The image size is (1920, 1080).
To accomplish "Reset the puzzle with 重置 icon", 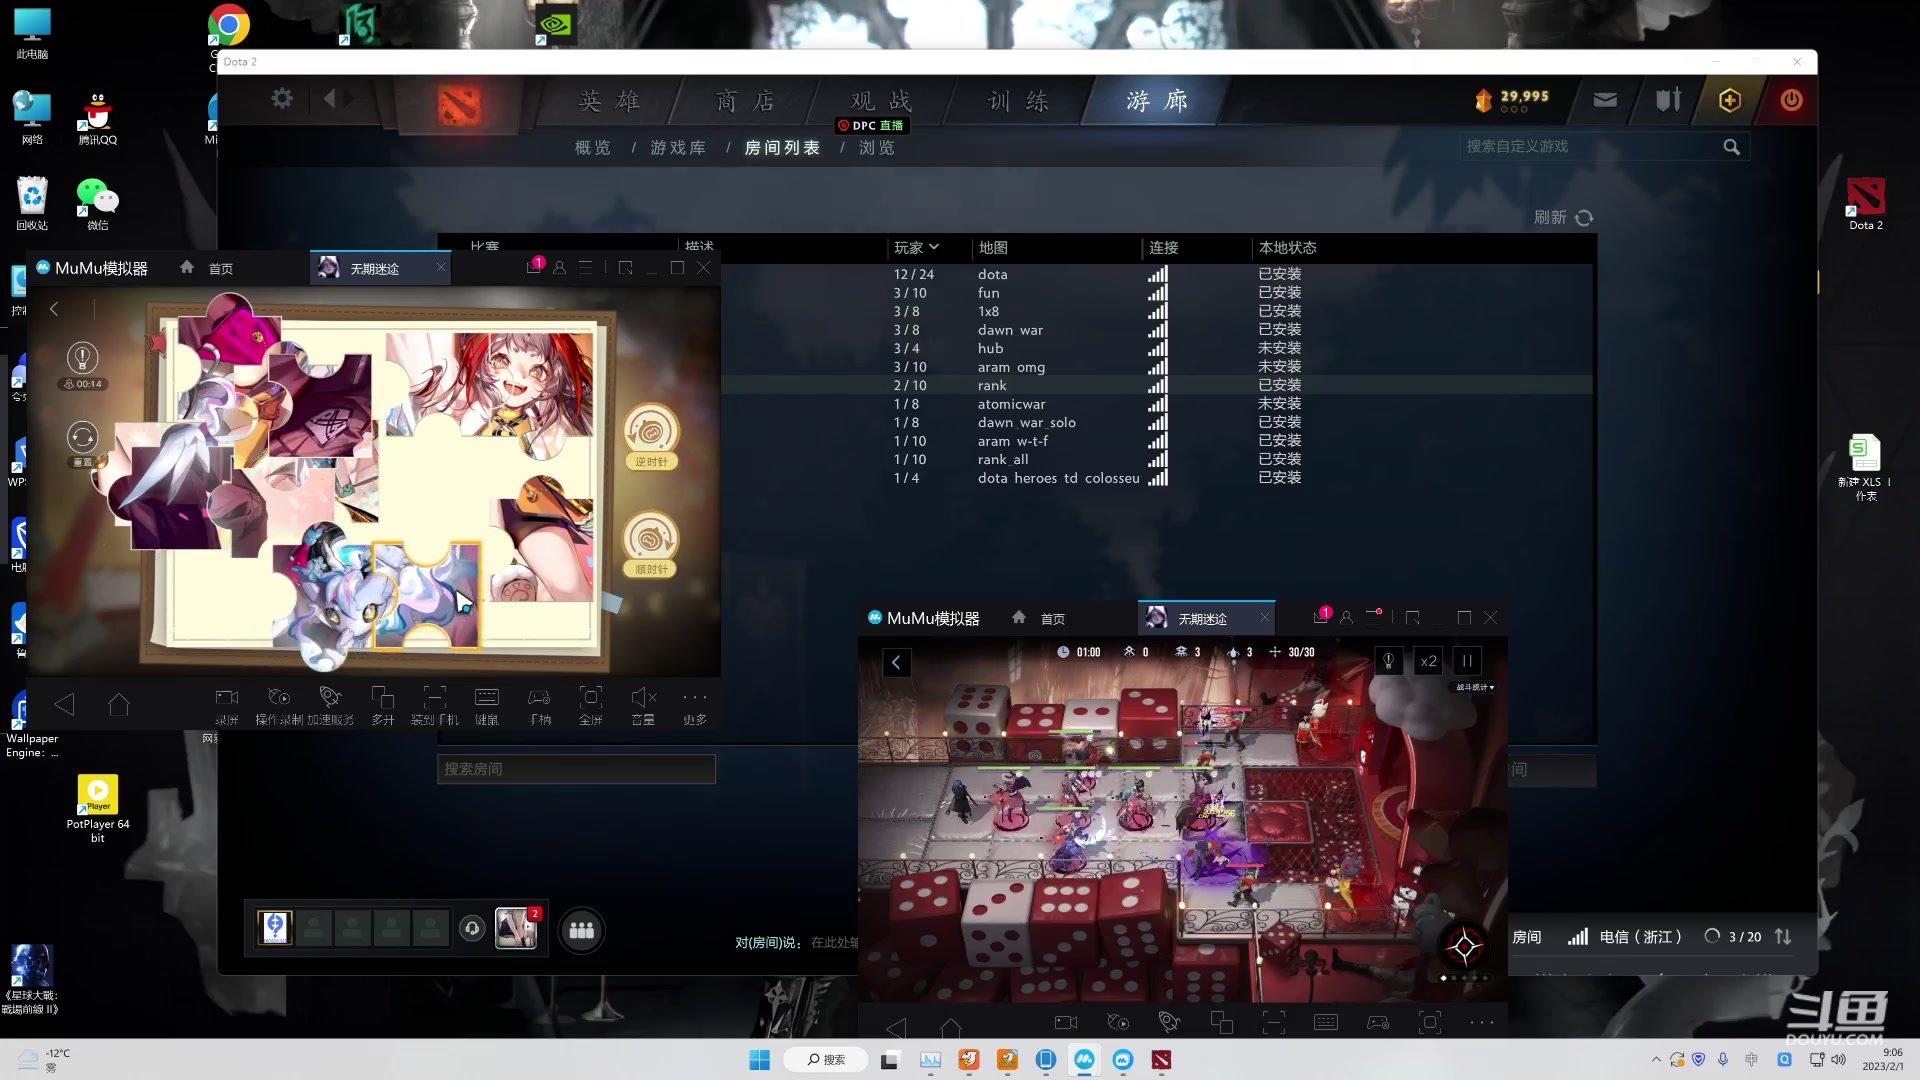I will (x=82, y=438).
